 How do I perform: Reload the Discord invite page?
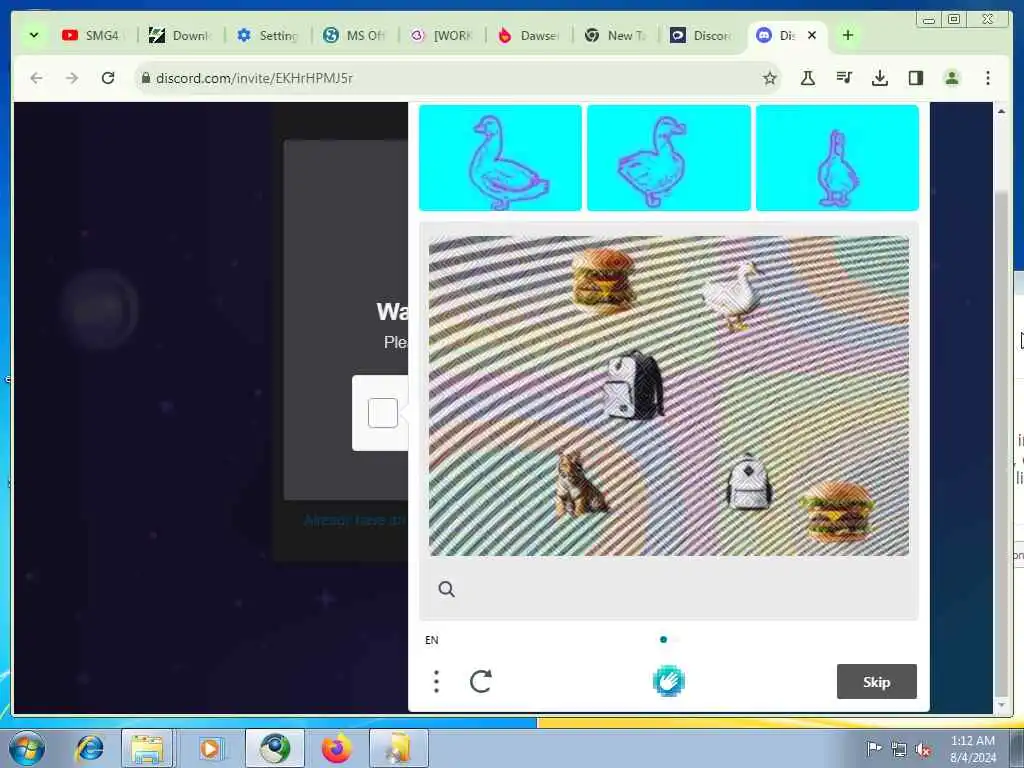click(x=108, y=78)
